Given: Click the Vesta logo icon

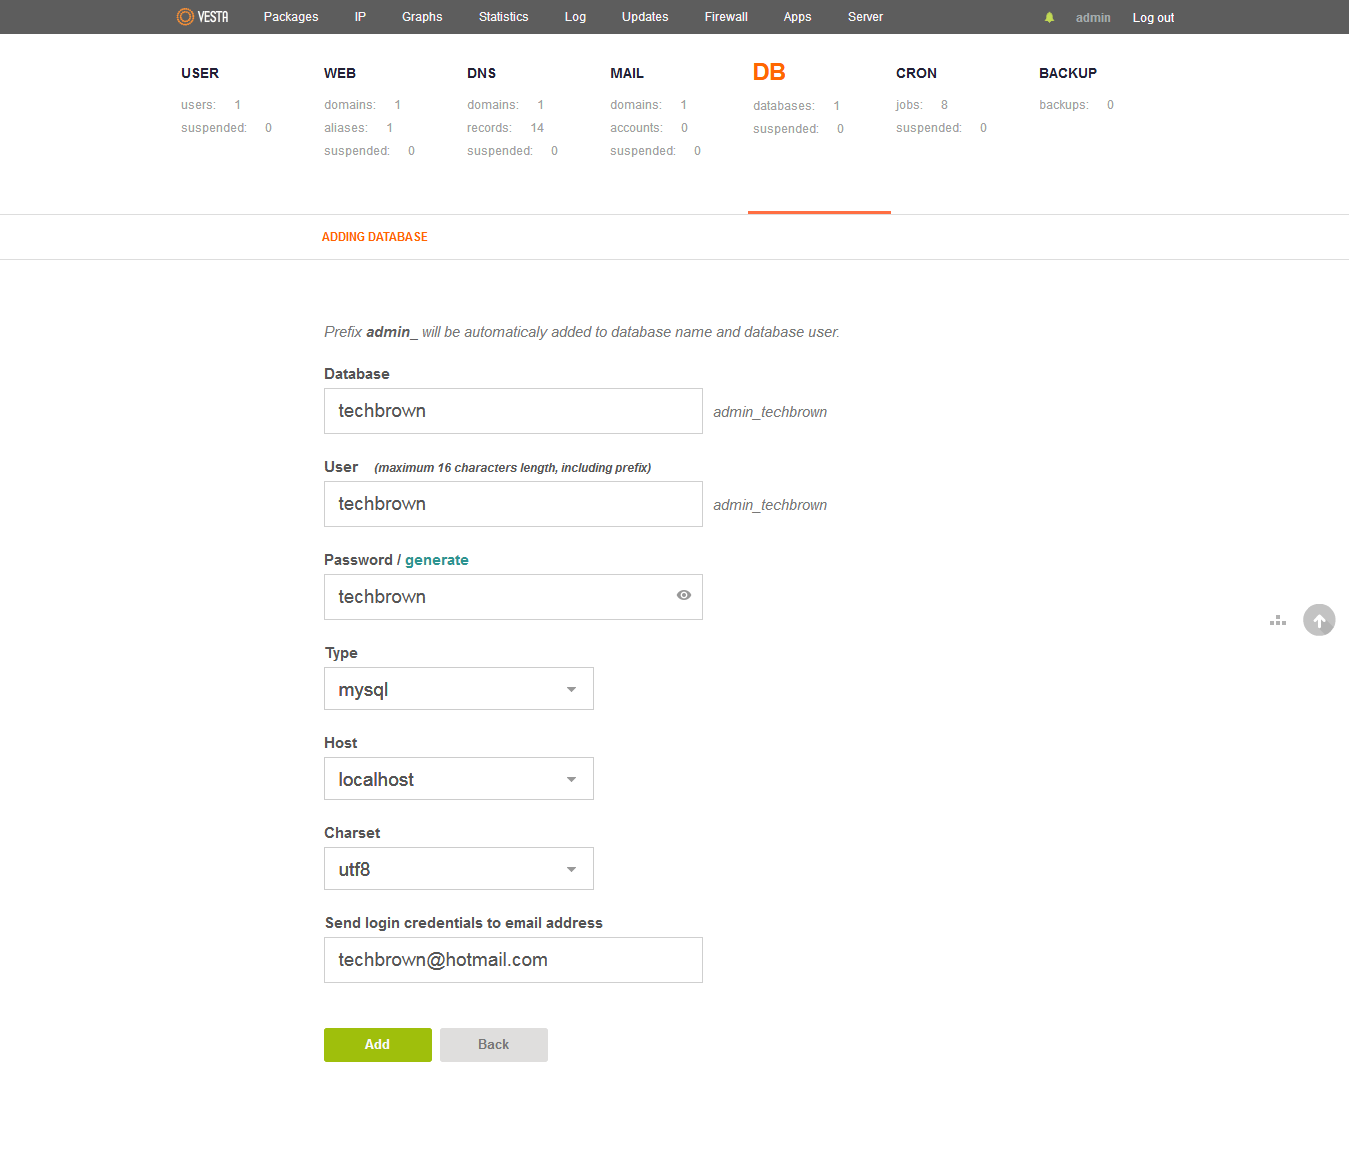Looking at the screenshot, I should click(186, 17).
